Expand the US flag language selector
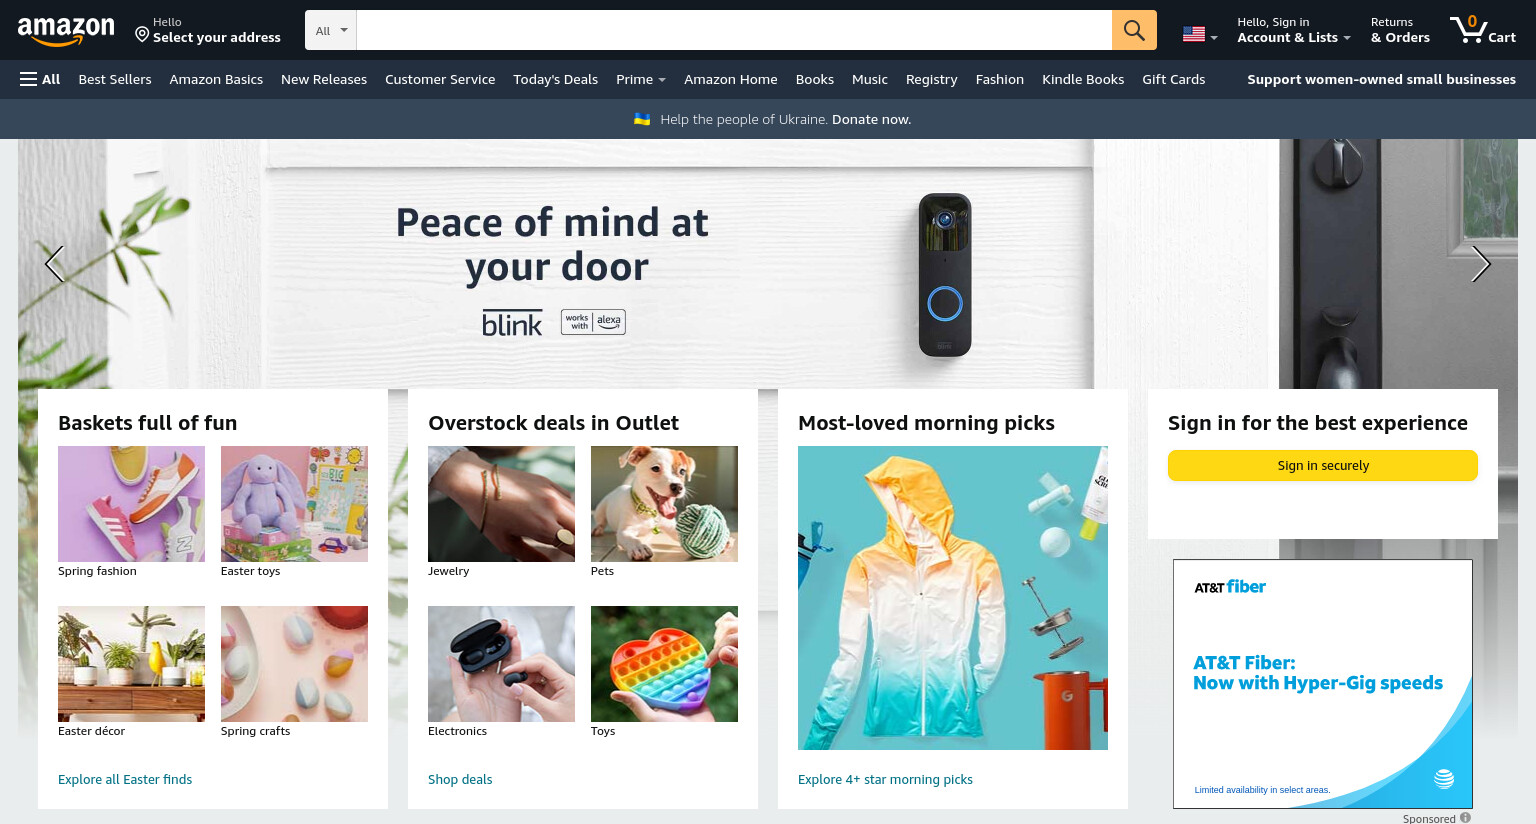1536x824 pixels. (x=1200, y=34)
